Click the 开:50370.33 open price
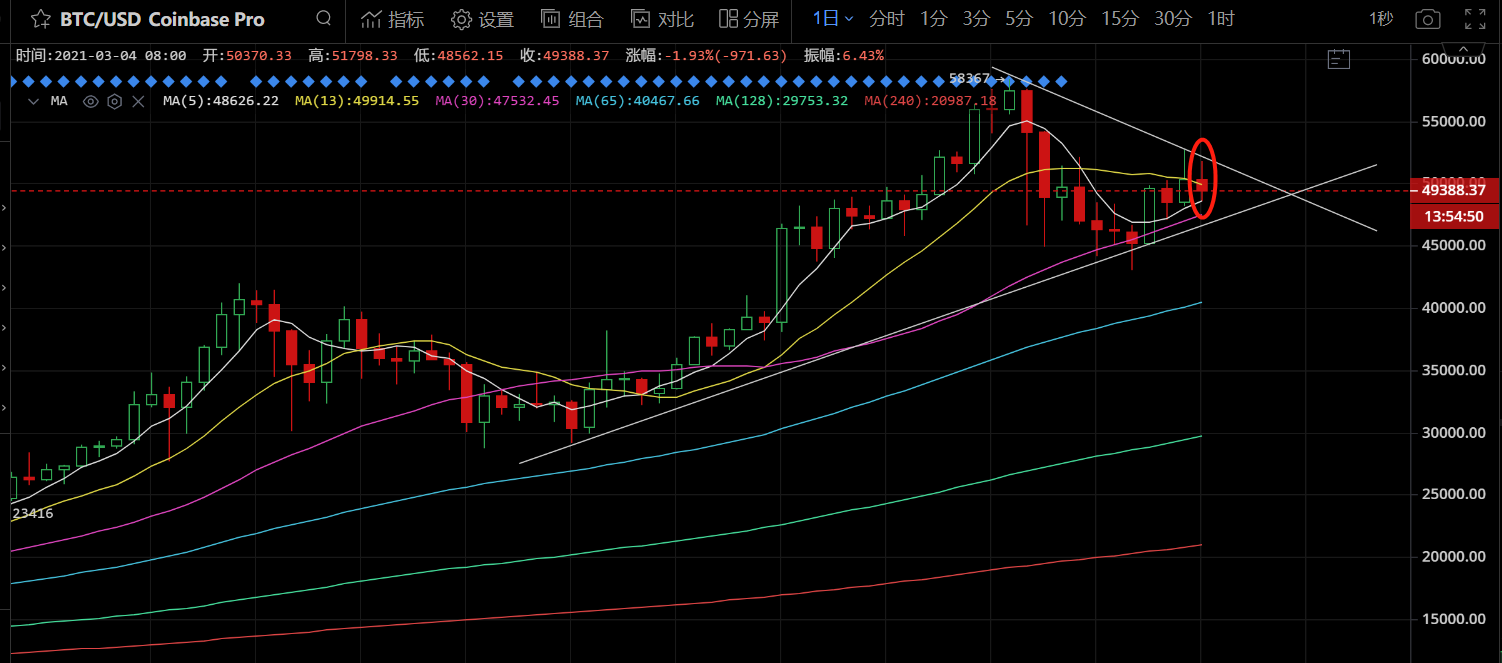This screenshot has width=1502, height=663. click(x=247, y=56)
